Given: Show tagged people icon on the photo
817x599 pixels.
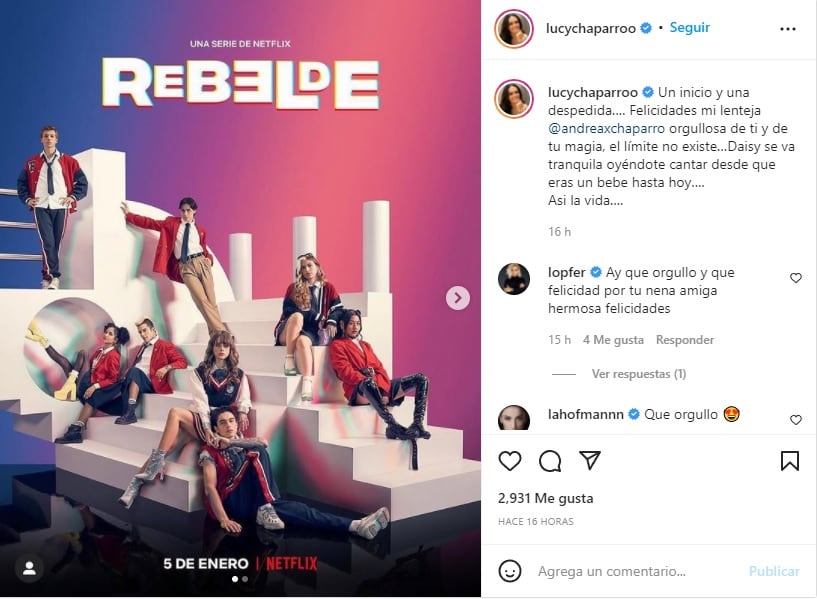Looking at the screenshot, I should [29, 568].
